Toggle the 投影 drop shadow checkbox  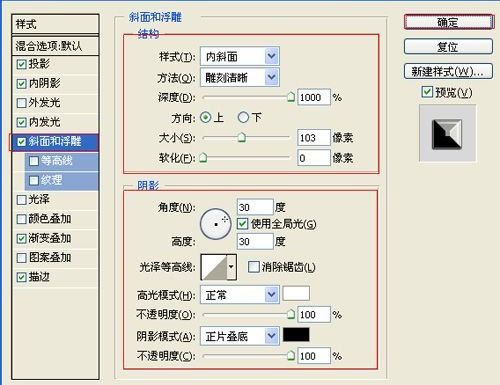coord(21,64)
